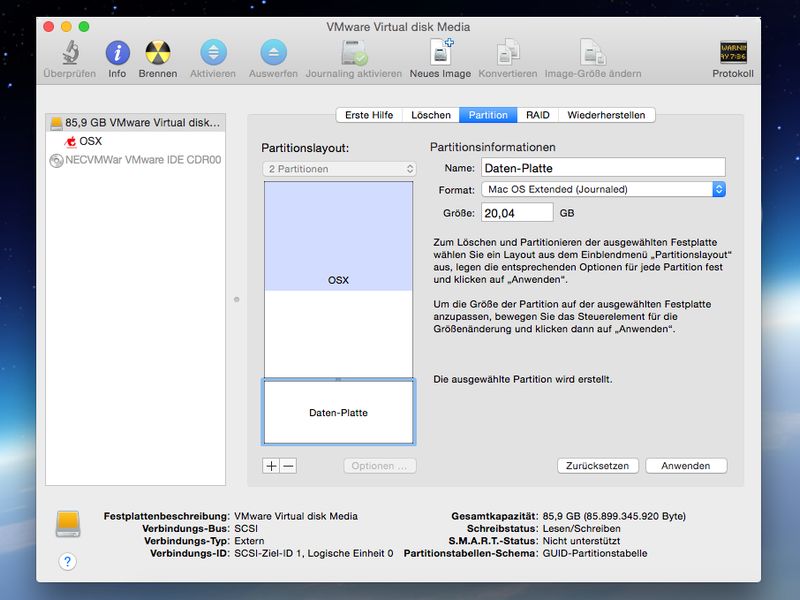The image size is (800, 600).
Task: Click the Verbindungs-Typ value Extern
Action: point(249,541)
